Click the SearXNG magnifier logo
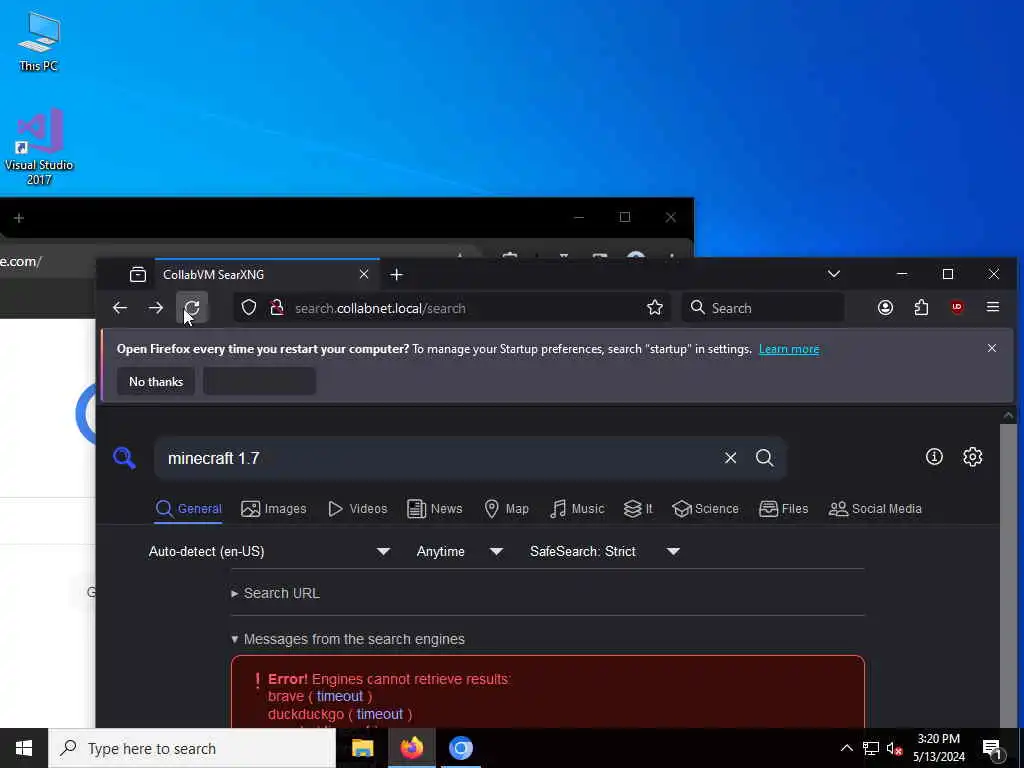 coord(124,458)
